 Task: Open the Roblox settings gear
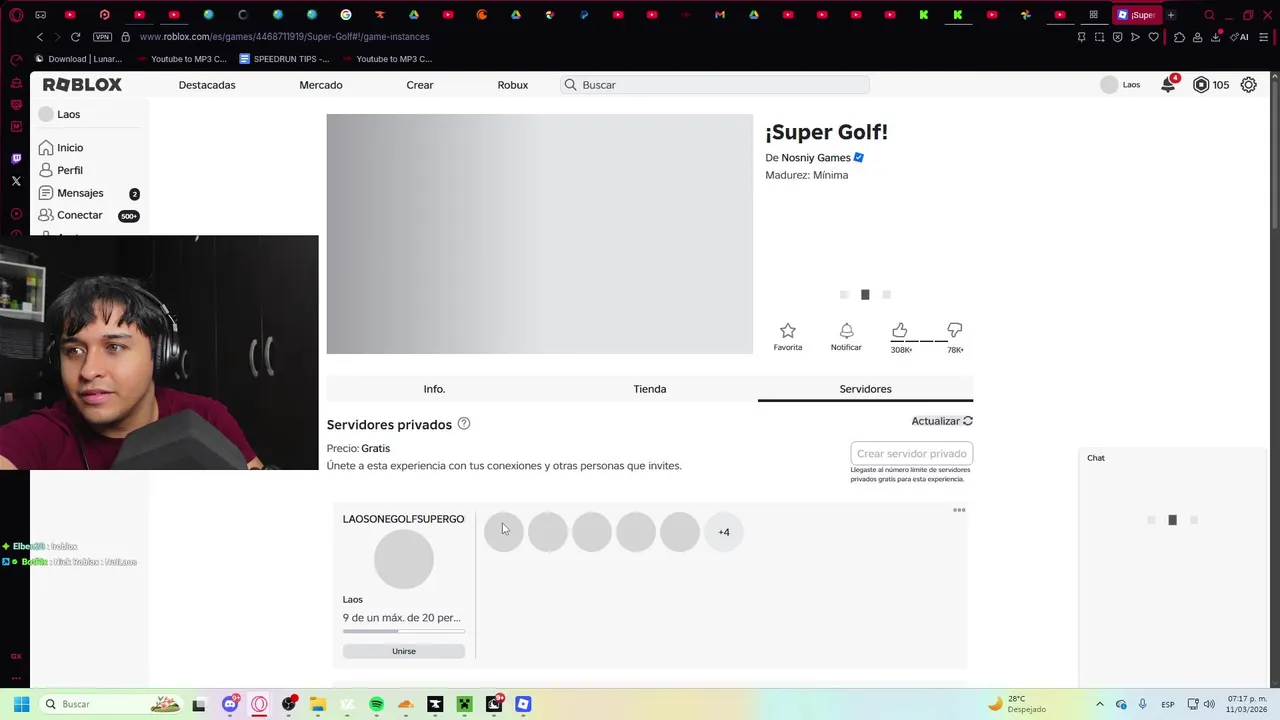[x=1248, y=85]
